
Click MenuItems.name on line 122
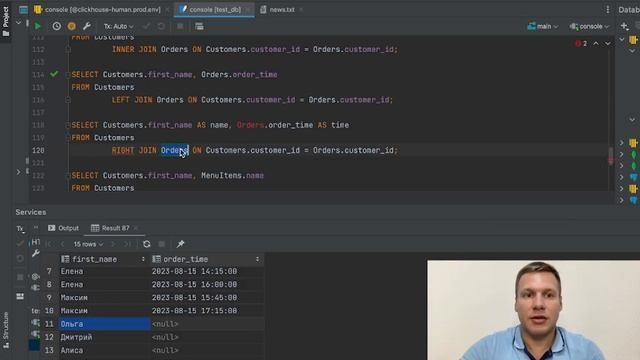click(x=232, y=176)
